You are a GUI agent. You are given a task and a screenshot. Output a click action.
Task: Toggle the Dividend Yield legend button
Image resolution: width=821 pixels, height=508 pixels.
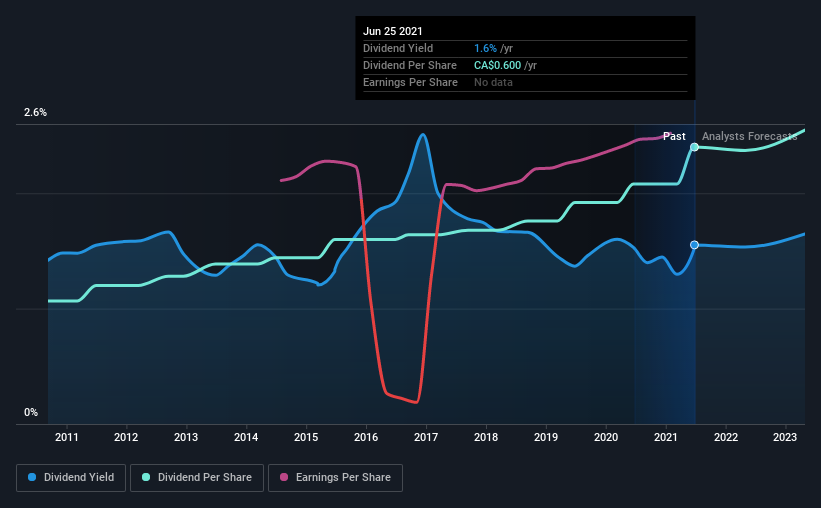click(71, 478)
